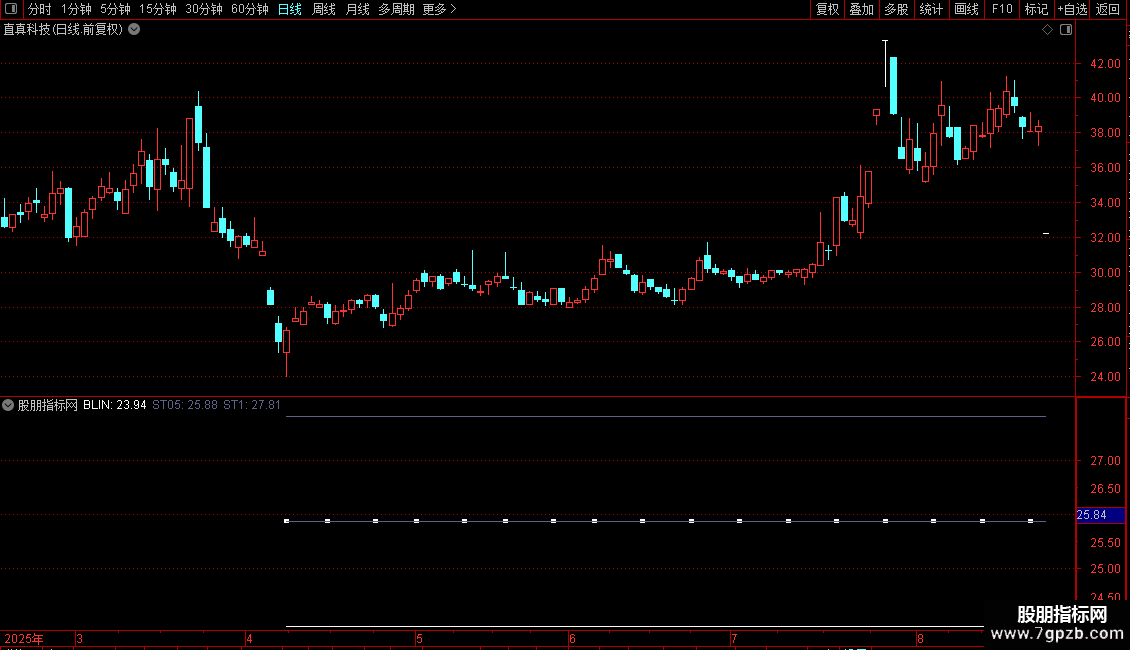Select the 5分钟 period
1130x650 pixels.
coord(115,9)
